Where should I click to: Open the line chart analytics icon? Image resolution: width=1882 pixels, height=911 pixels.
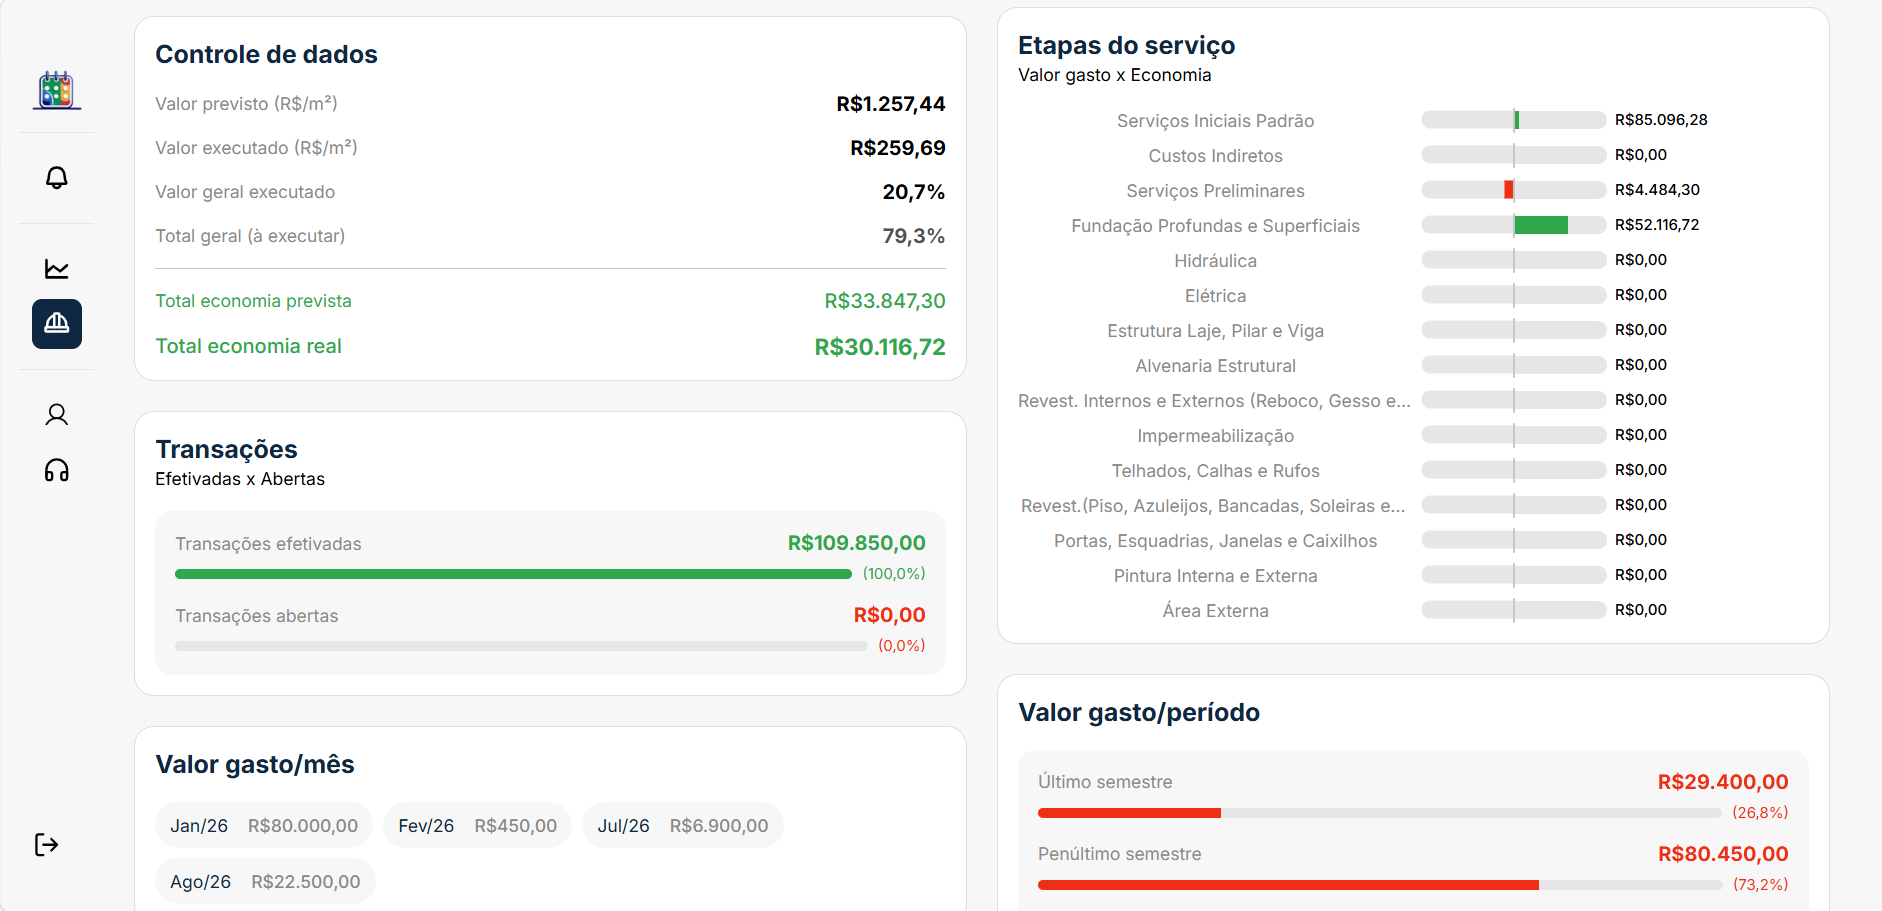click(57, 268)
